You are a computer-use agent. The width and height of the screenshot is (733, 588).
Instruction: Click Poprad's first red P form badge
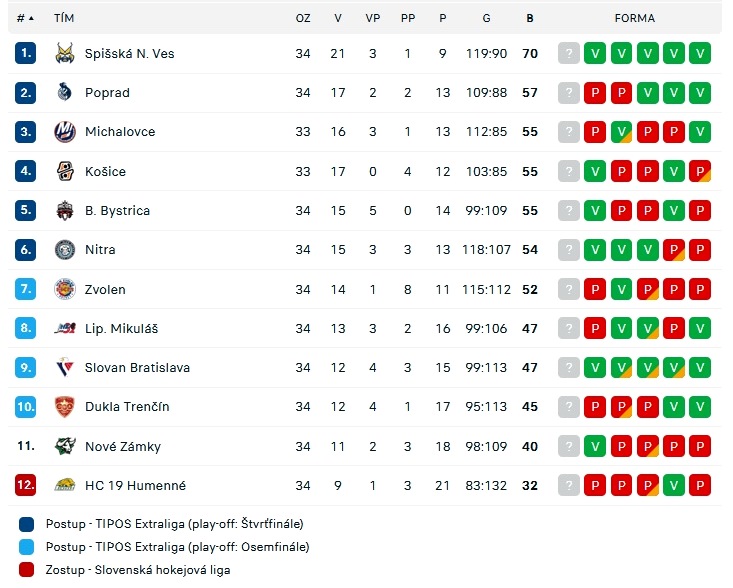[595, 93]
